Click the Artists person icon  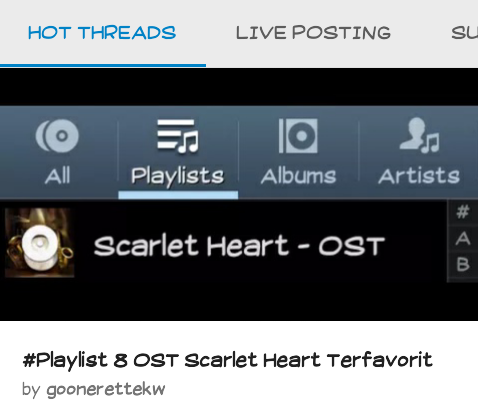419,135
